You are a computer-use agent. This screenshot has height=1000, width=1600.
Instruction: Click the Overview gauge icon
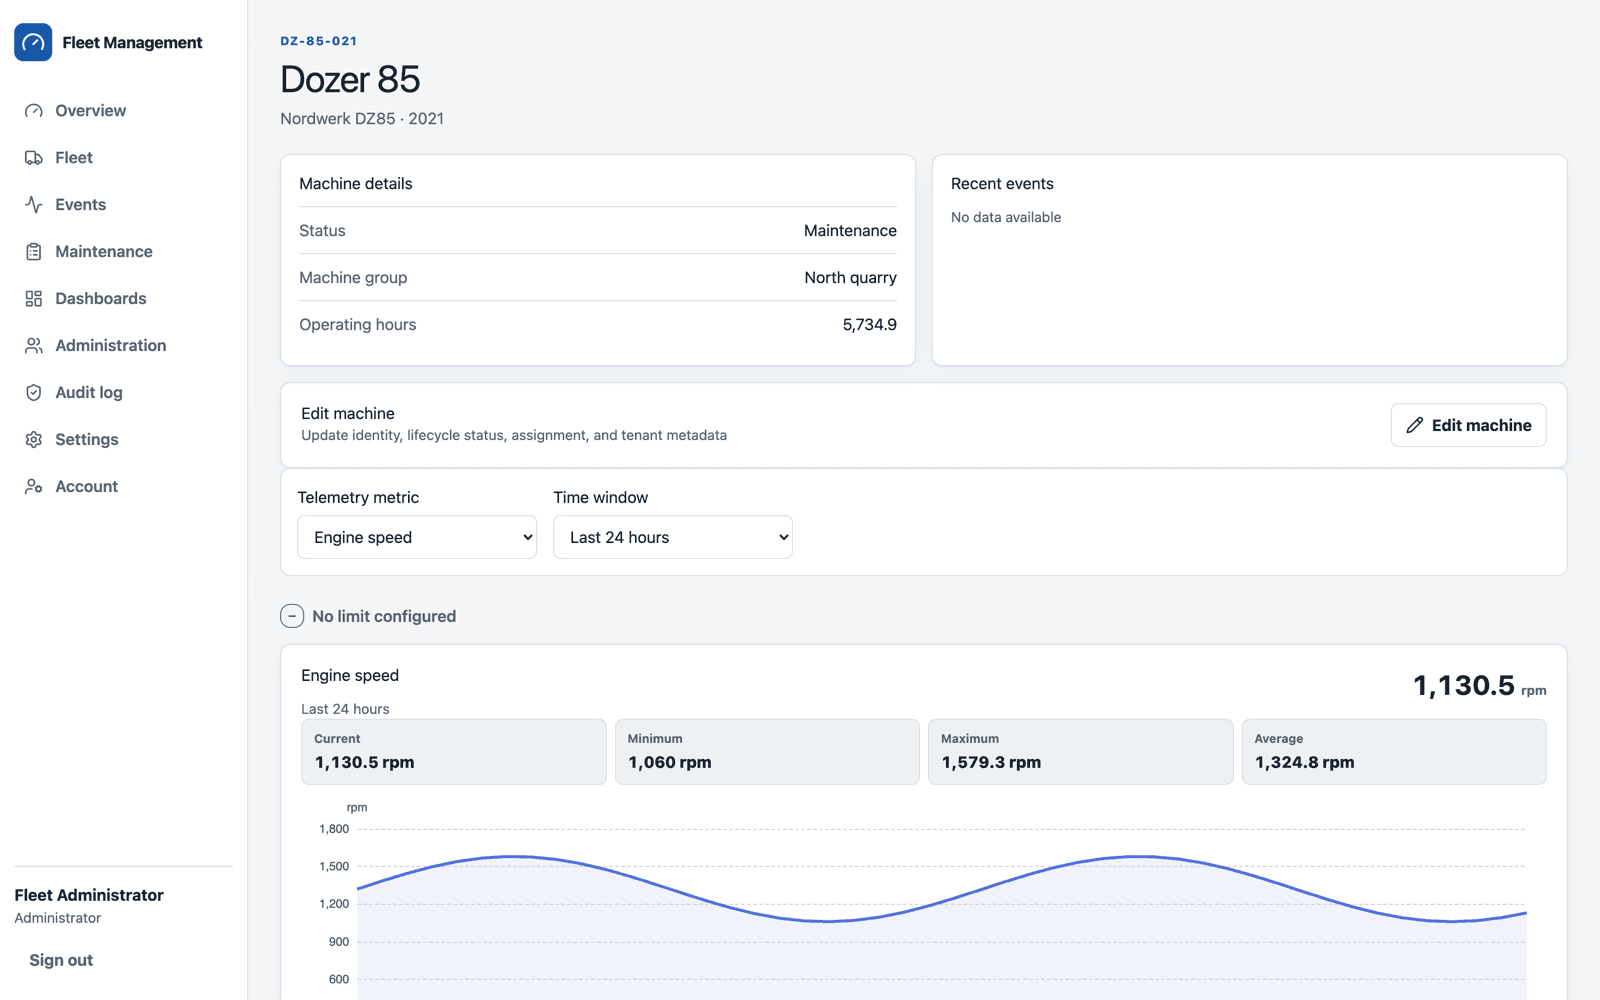tap(34, 111)
